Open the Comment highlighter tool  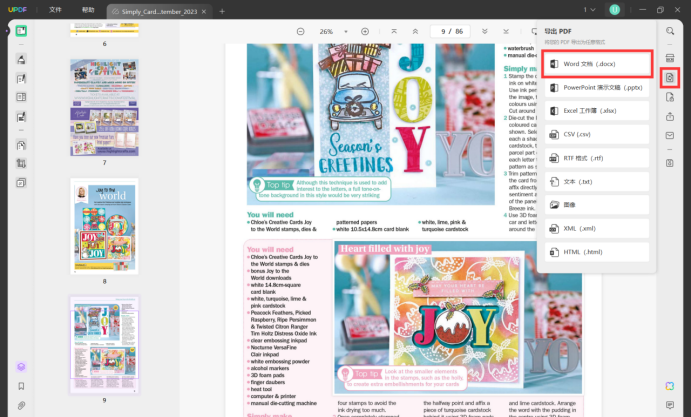pos(21,59)
